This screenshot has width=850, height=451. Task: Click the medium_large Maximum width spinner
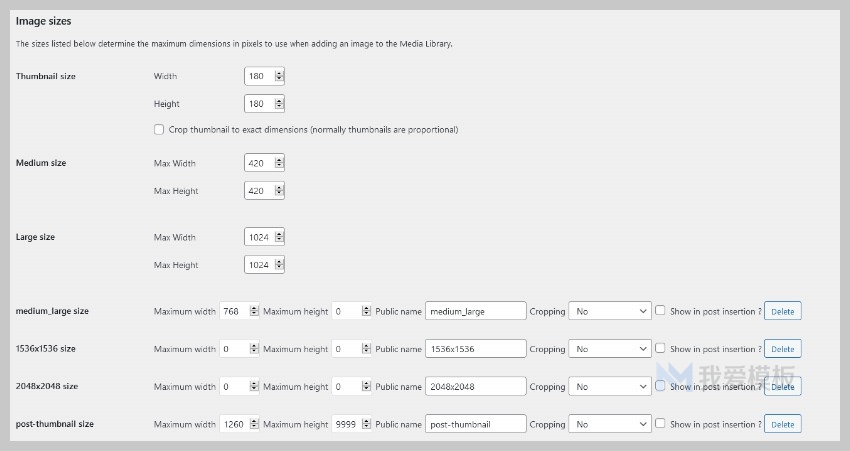click(x=254, y=311)
